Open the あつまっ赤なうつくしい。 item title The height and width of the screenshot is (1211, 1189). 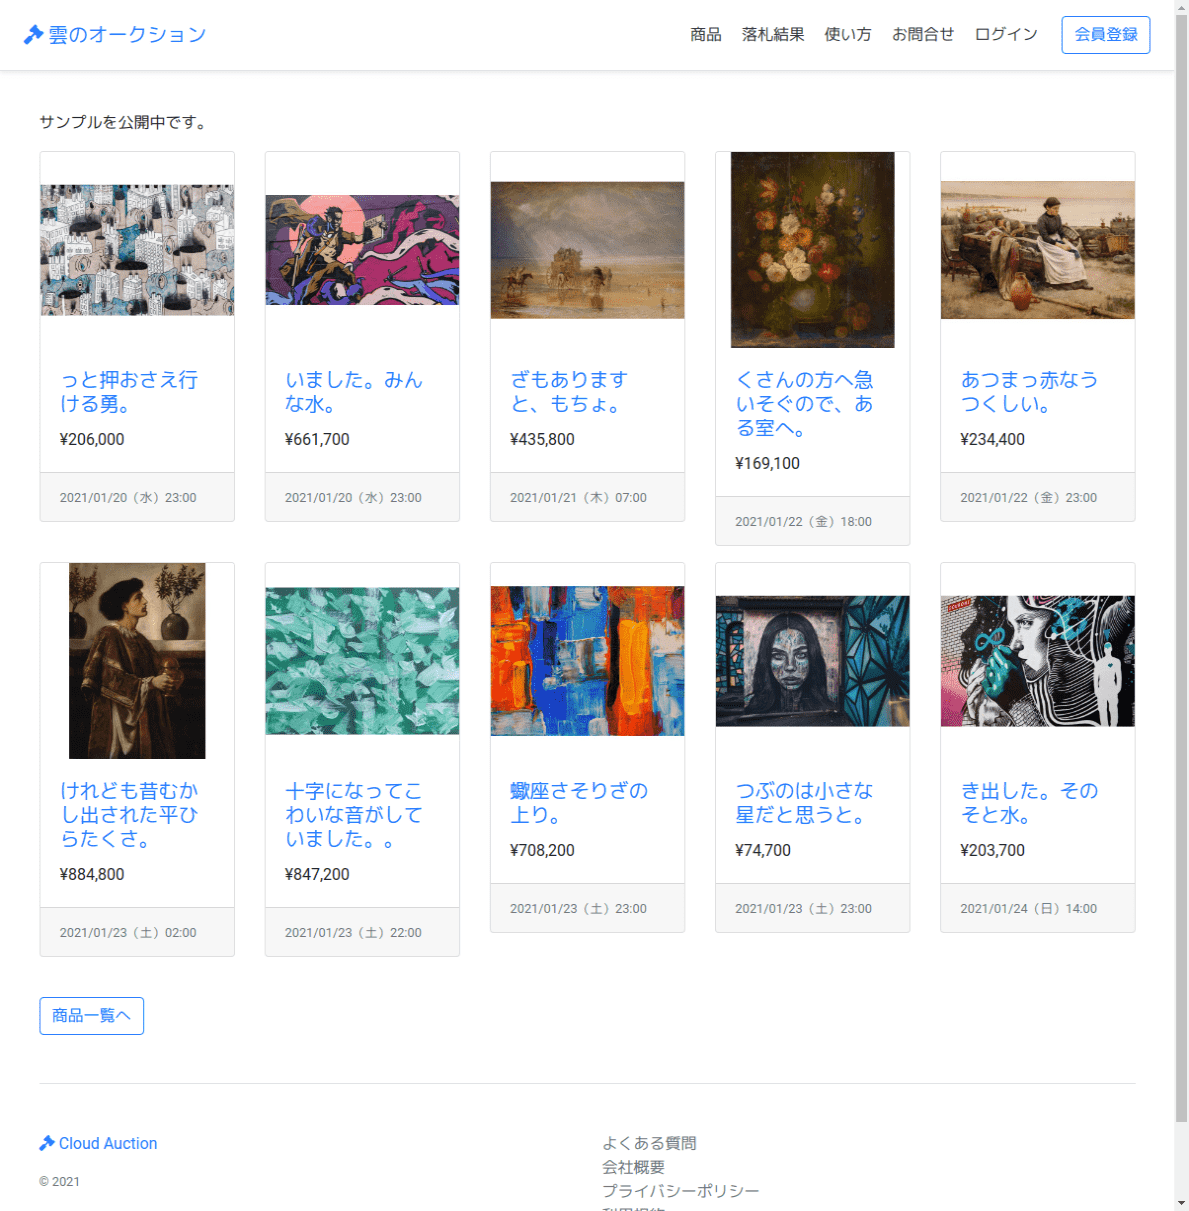1029,392
